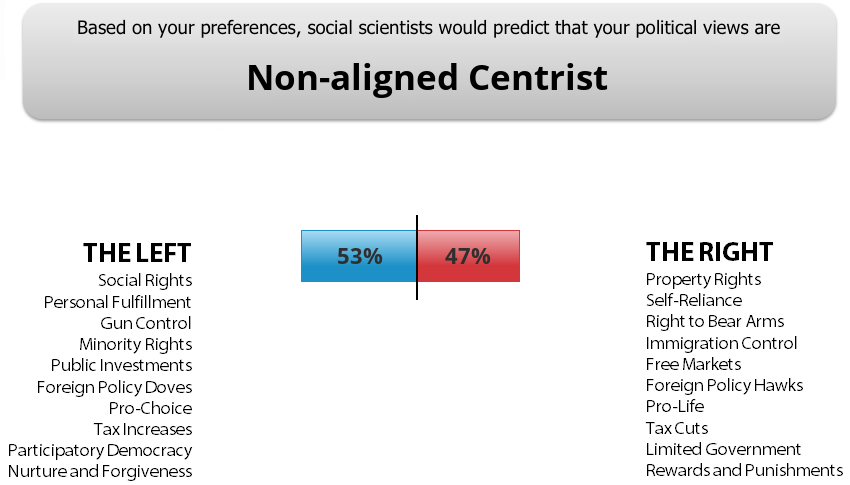Click Personal Fulfillment item
The image size is (850, 485).
[x=118, y=302]
